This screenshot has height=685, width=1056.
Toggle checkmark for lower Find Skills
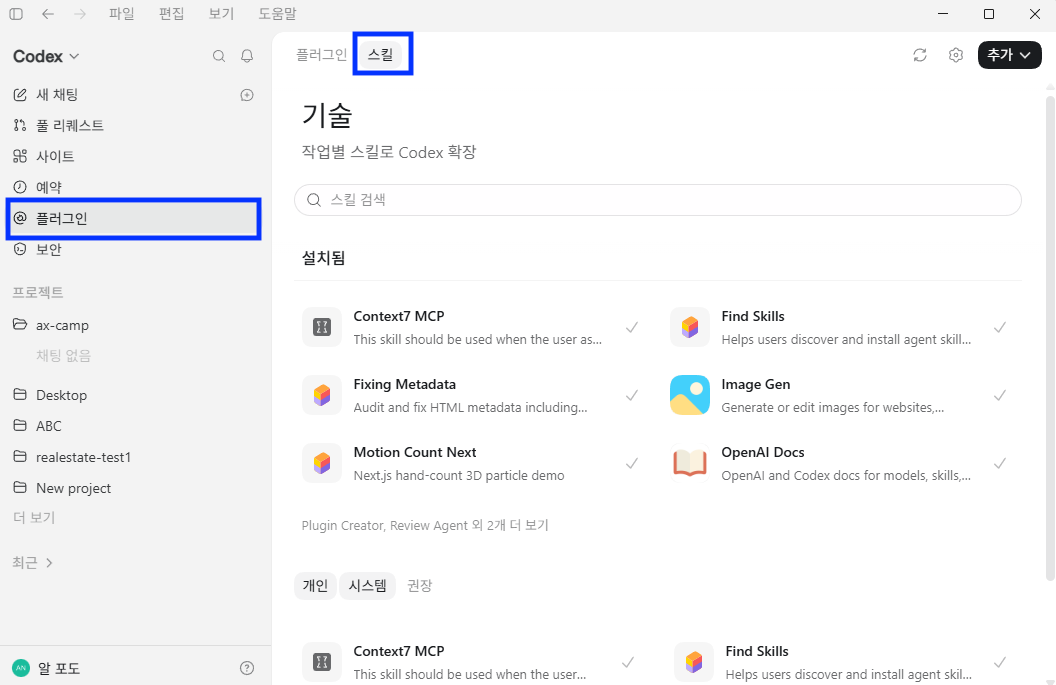pos(1000,662)
